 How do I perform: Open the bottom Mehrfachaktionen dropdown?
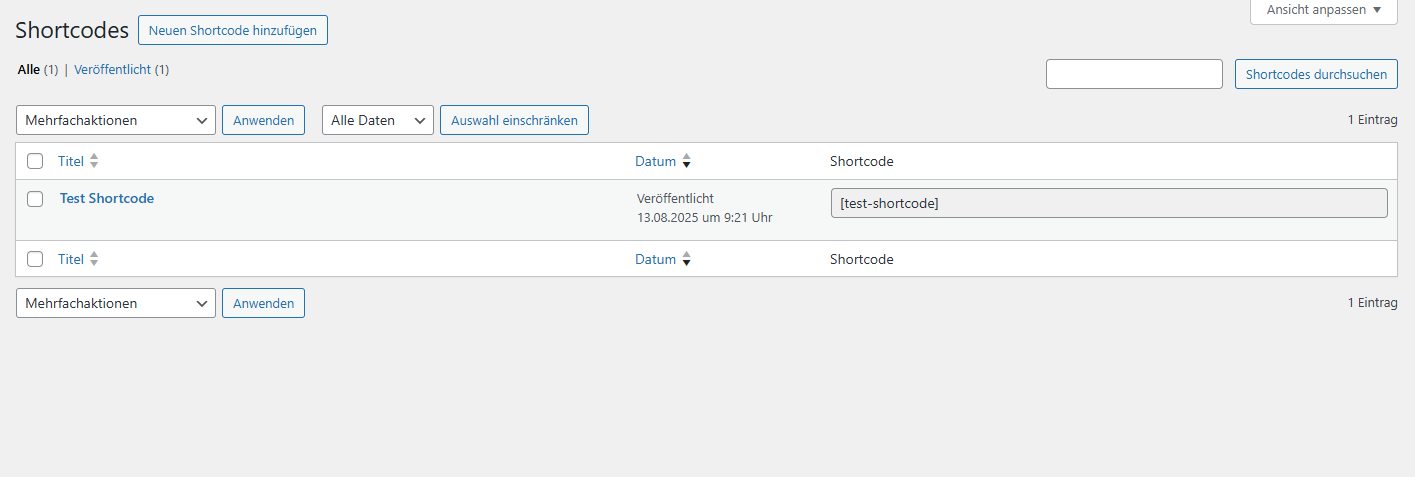point(116,303)
